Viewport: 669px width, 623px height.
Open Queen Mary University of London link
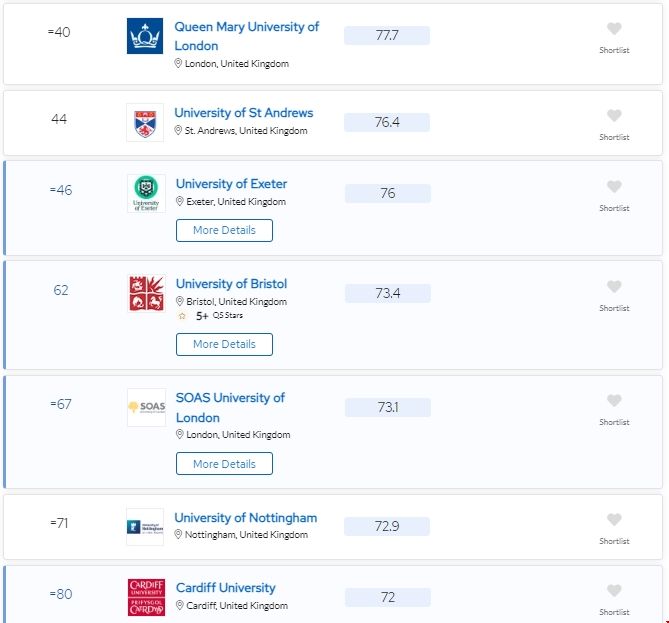[x=246, y=36]
